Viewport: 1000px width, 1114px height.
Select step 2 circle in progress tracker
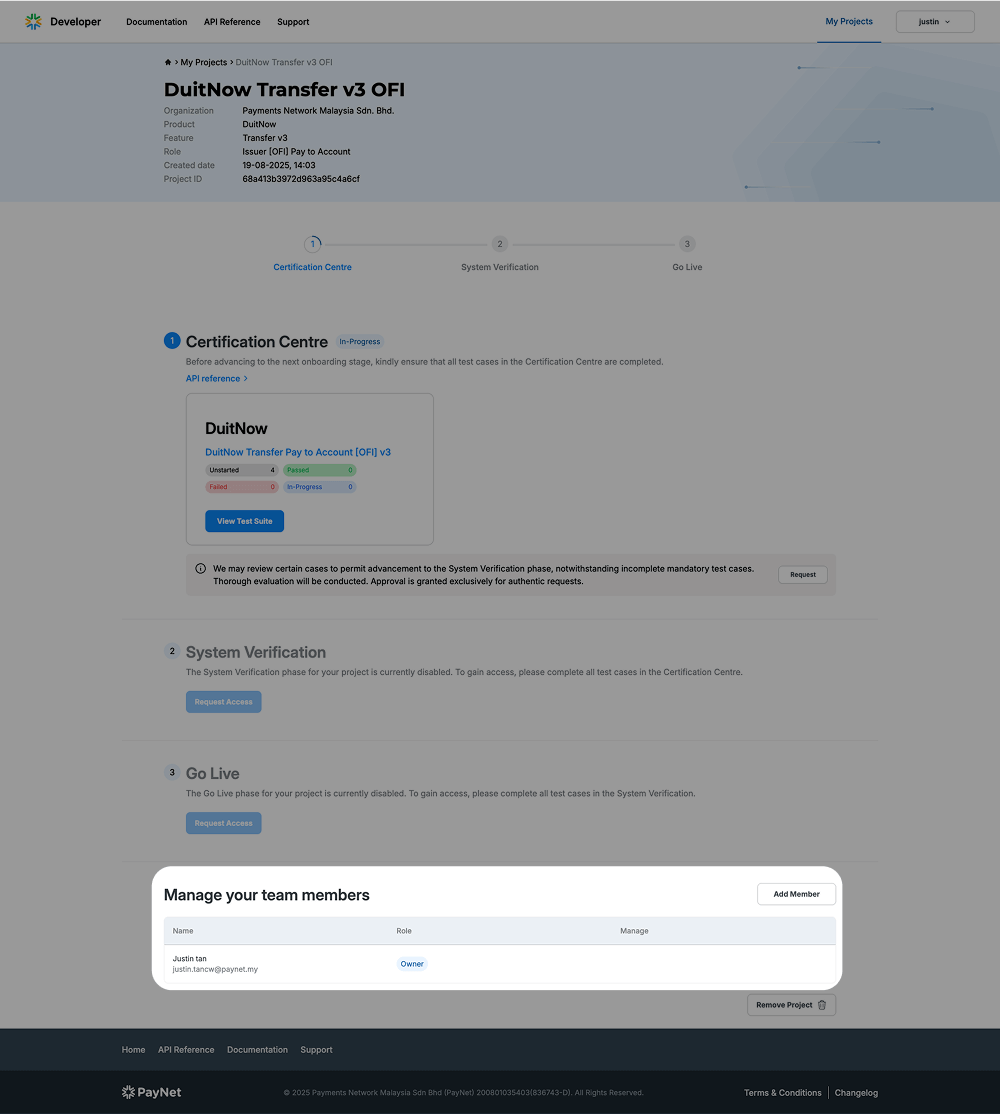[x=500, y=244]
